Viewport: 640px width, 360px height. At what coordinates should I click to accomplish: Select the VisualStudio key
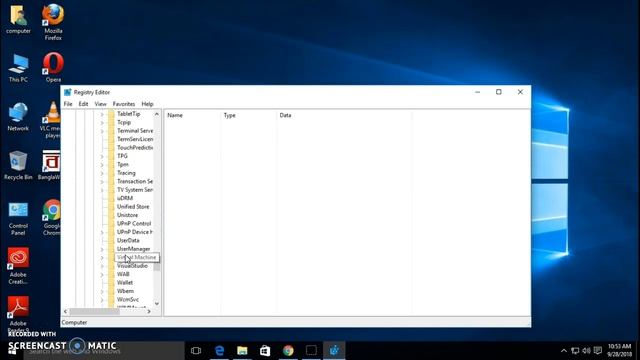(x=132, y=266)
